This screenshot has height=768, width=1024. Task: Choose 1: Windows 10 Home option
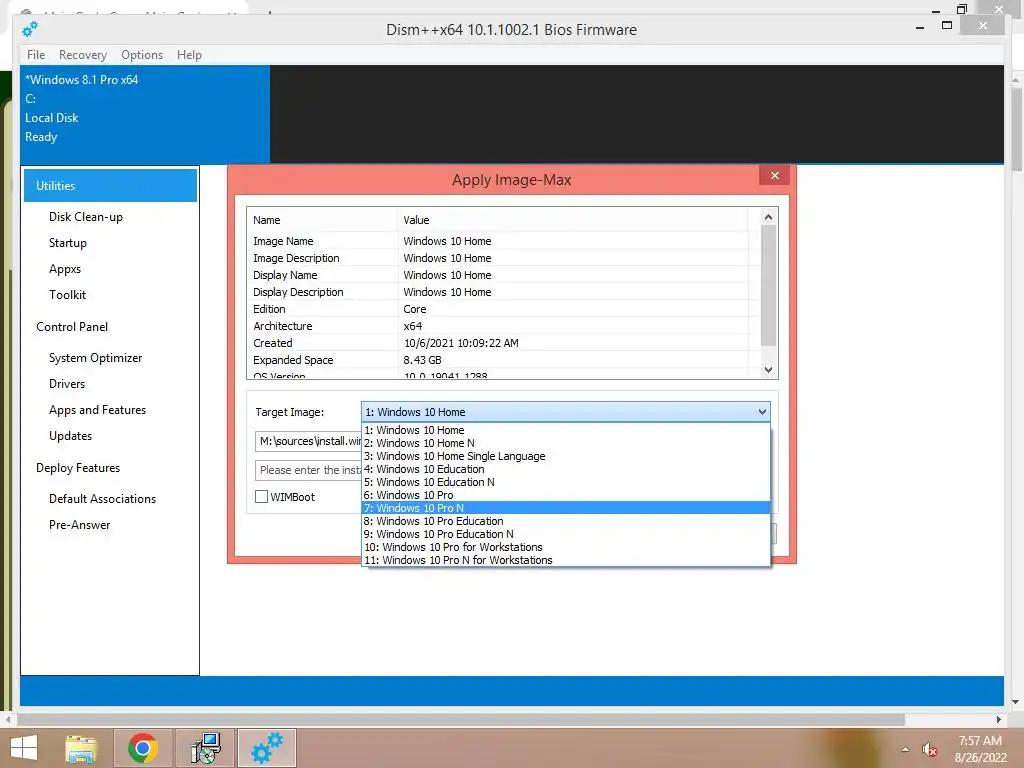(566, 430)
